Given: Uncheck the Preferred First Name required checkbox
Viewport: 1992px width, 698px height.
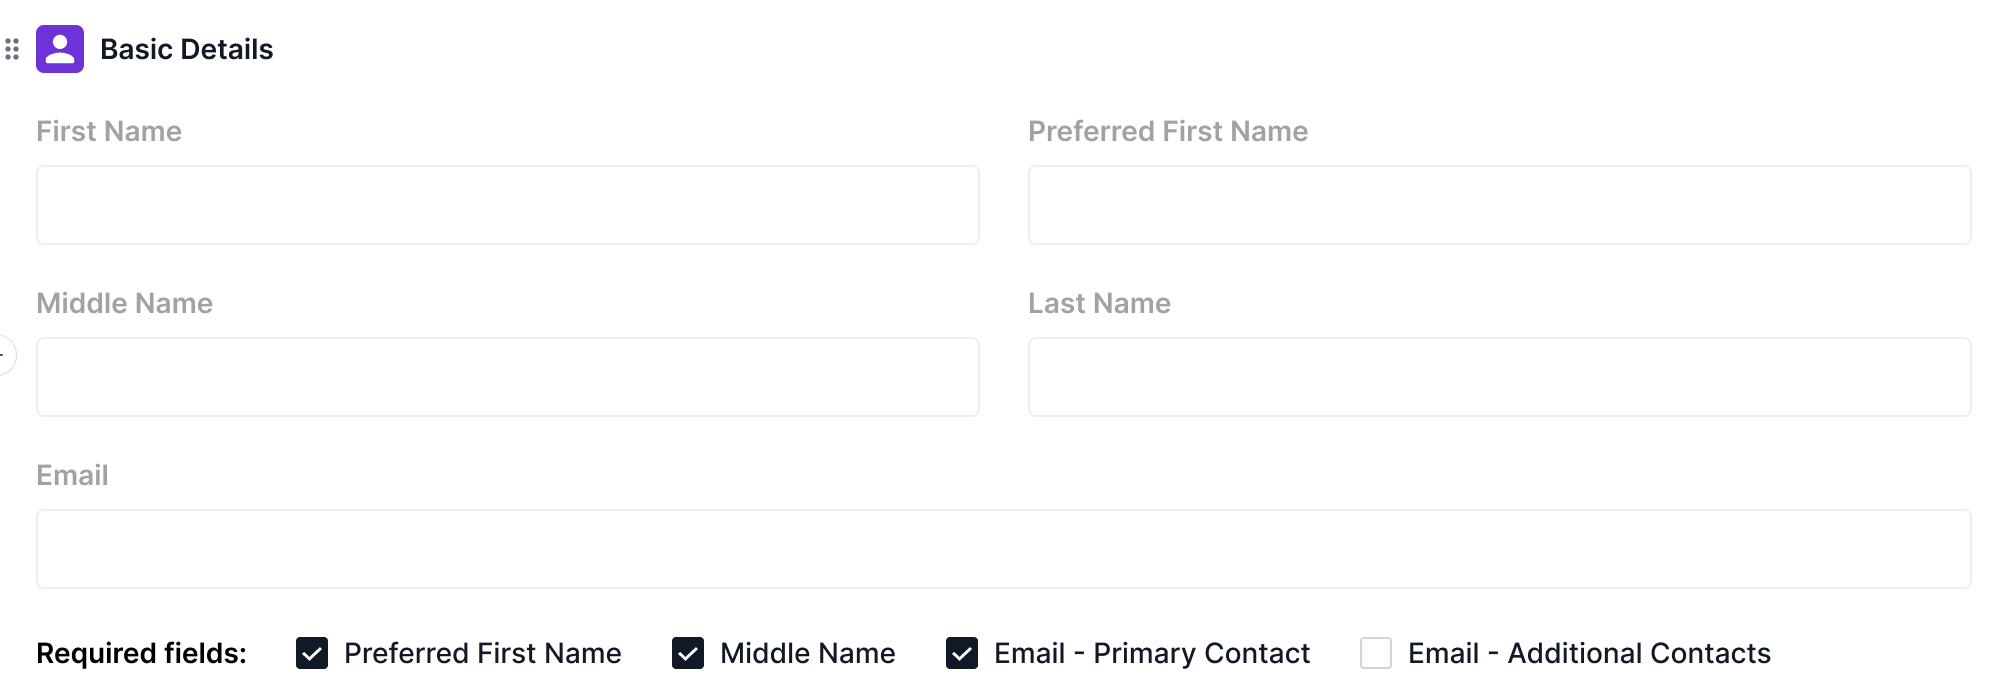Looking at the screenshot, I should point(312,653).
